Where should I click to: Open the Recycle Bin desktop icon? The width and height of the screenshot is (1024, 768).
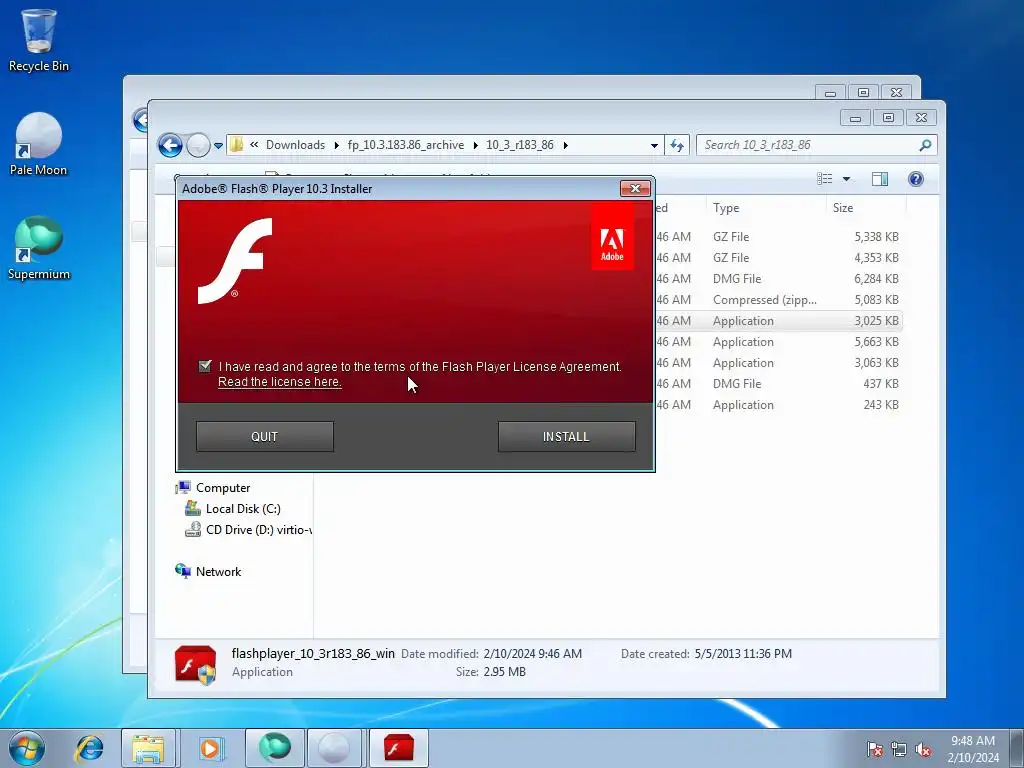(39, 40)
